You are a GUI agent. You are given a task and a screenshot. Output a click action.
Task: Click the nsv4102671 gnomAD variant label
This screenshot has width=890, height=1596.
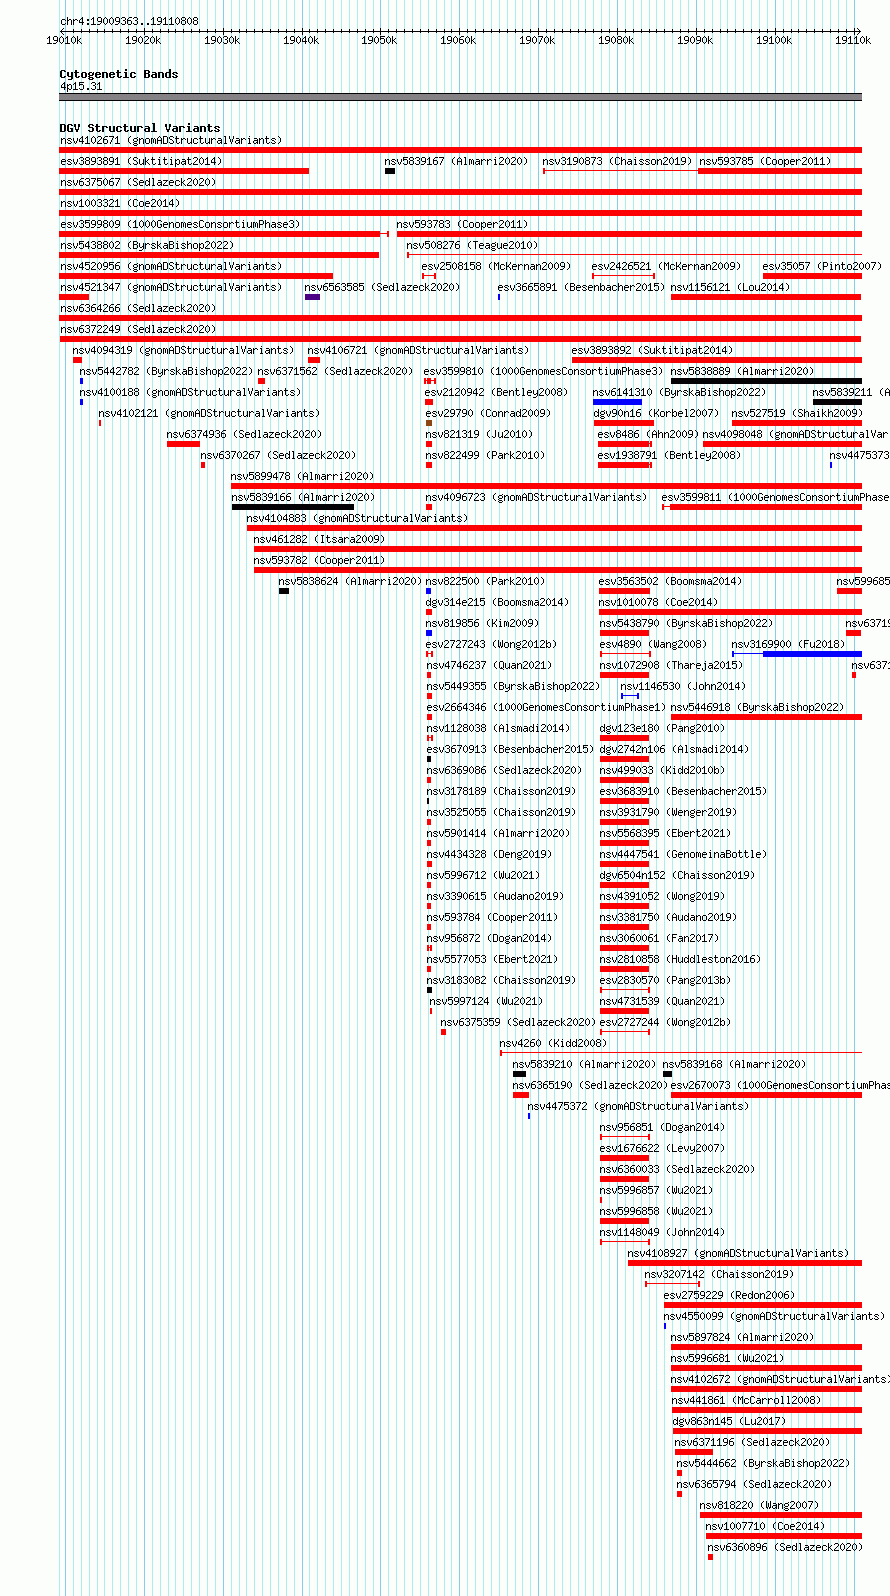[171, 140]
